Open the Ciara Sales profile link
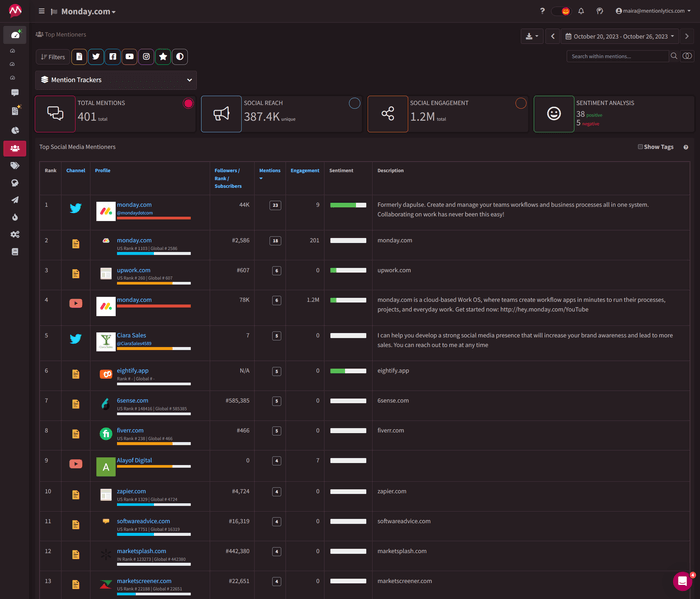 [x=131, y=336]
